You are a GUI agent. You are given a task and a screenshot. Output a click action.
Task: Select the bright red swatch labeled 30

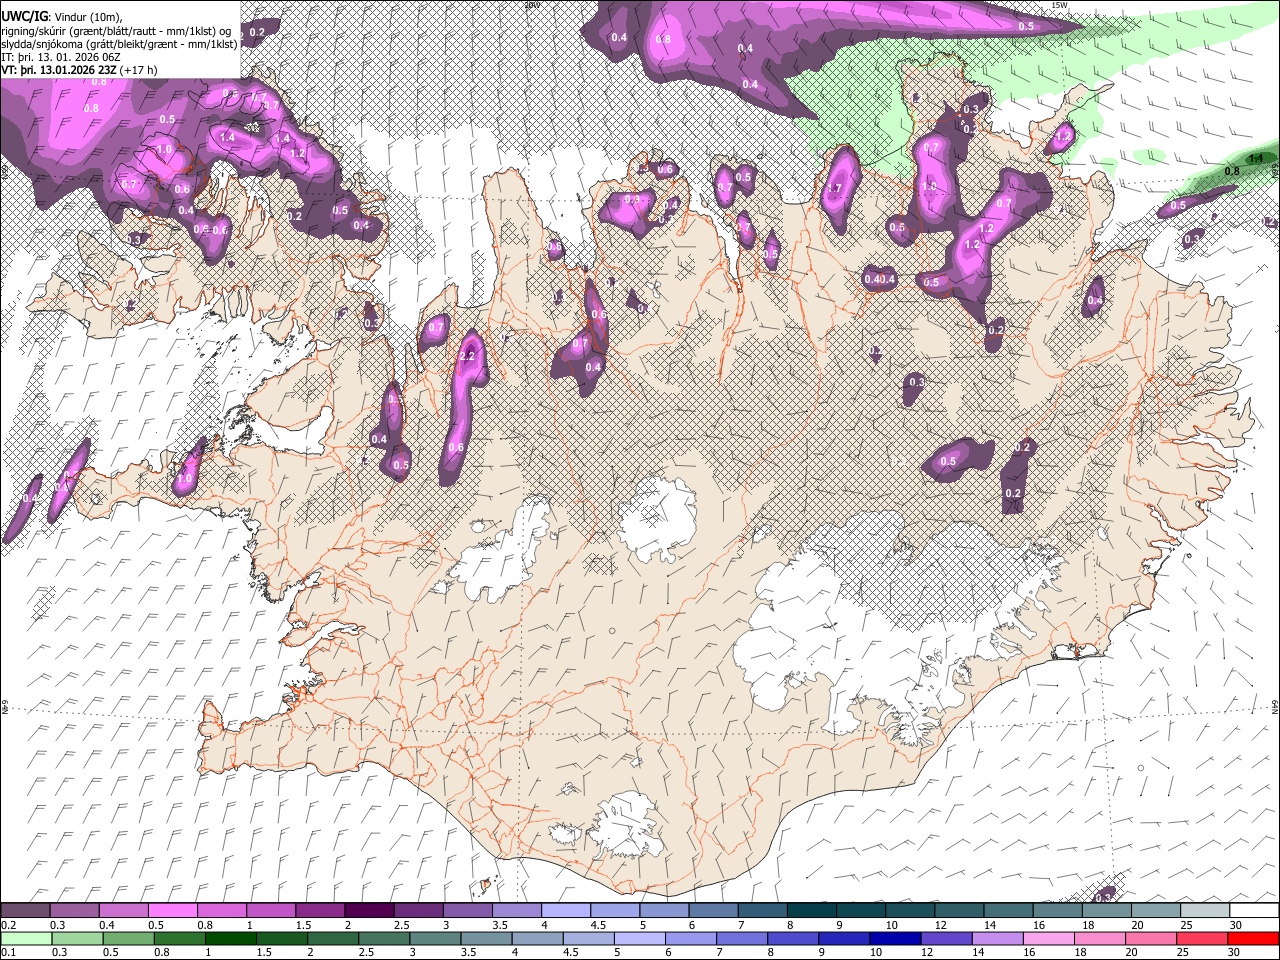(x=1254, y=938)
